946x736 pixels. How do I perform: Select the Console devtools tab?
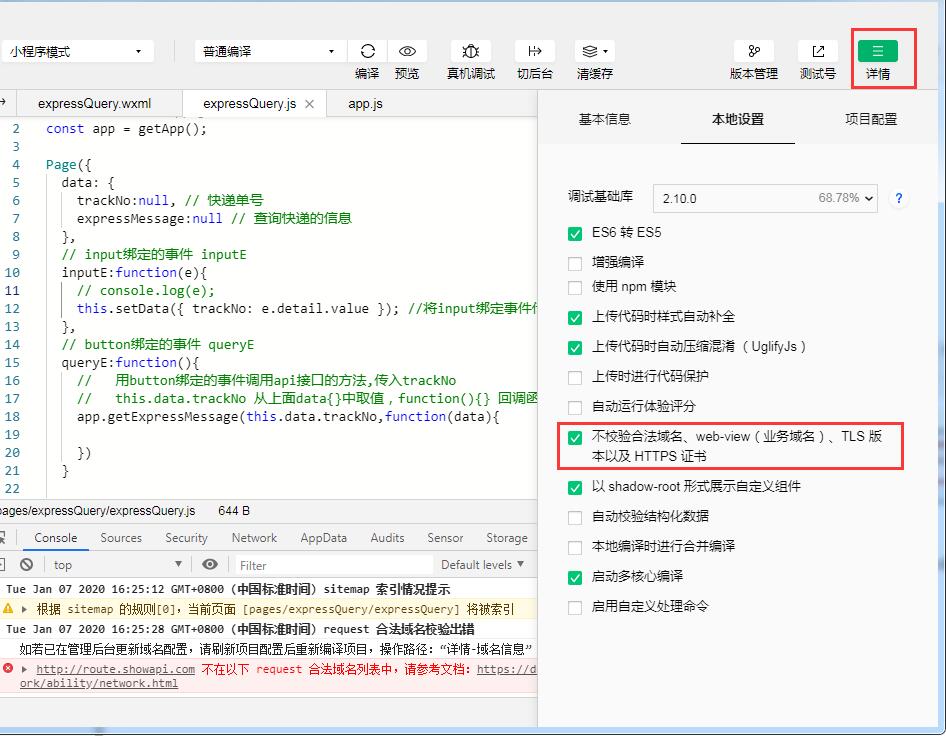pos(56,538)
